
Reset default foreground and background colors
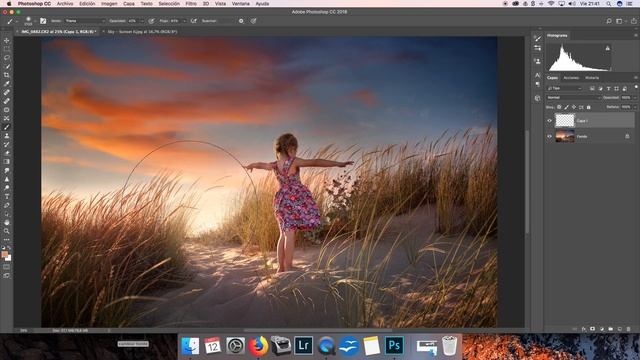tap(4, 248)
